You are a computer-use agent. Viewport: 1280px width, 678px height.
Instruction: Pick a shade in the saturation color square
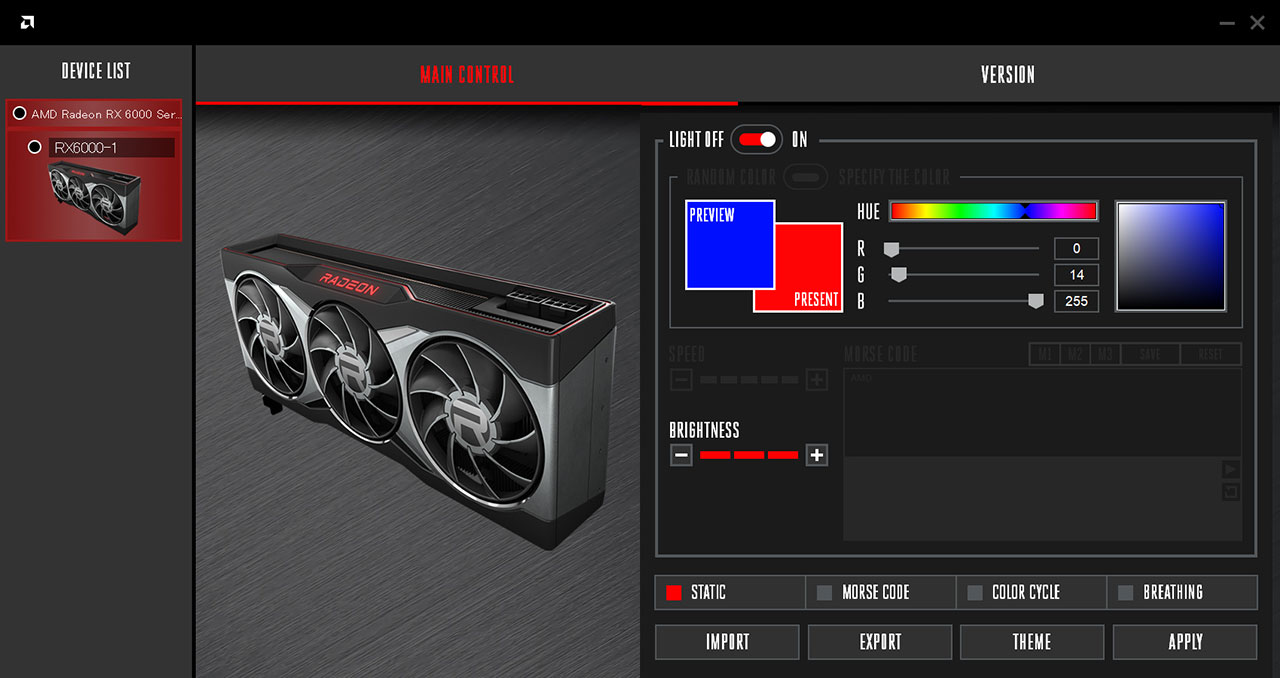(x=1171, y=256)
